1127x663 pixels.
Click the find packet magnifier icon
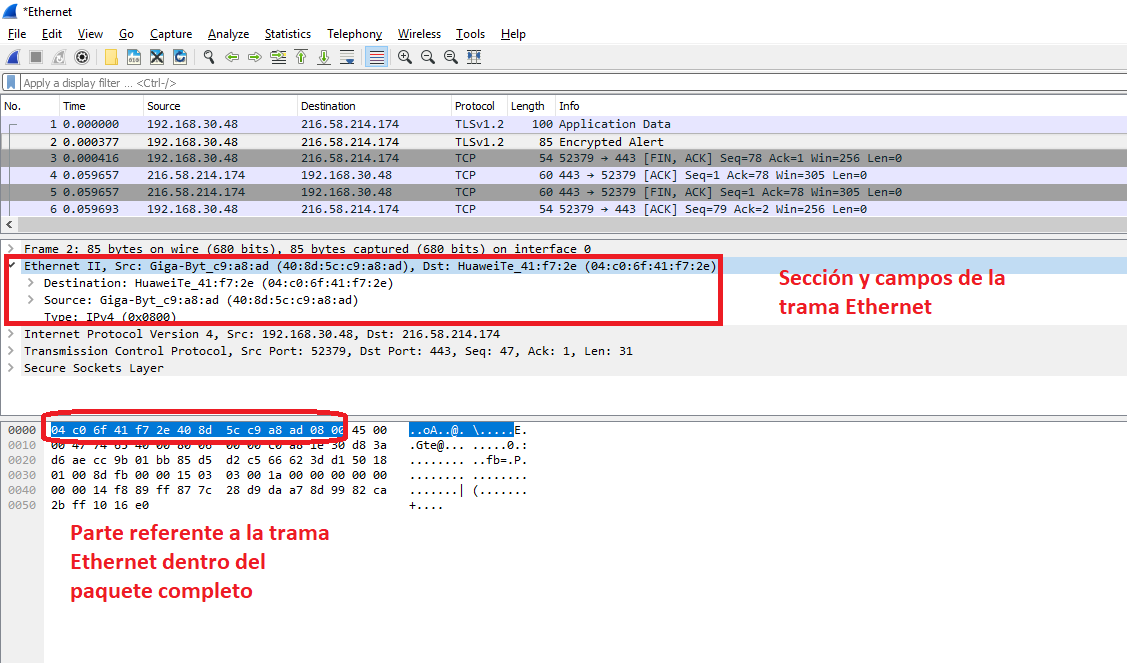tap(208, 57)
